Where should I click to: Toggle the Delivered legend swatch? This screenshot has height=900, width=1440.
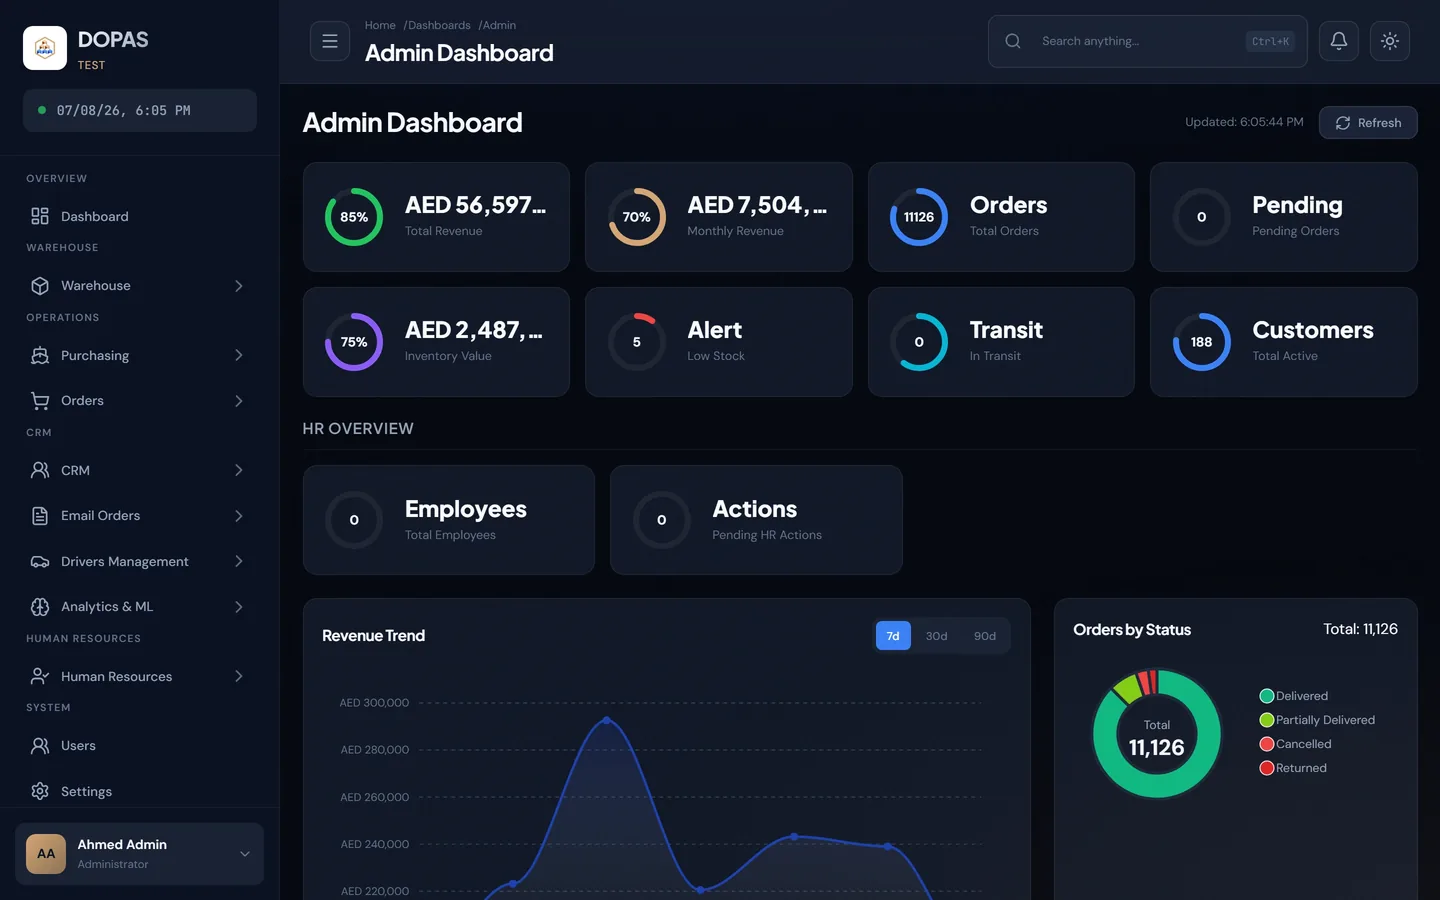pyautogui.click(x=1267, y=696)
